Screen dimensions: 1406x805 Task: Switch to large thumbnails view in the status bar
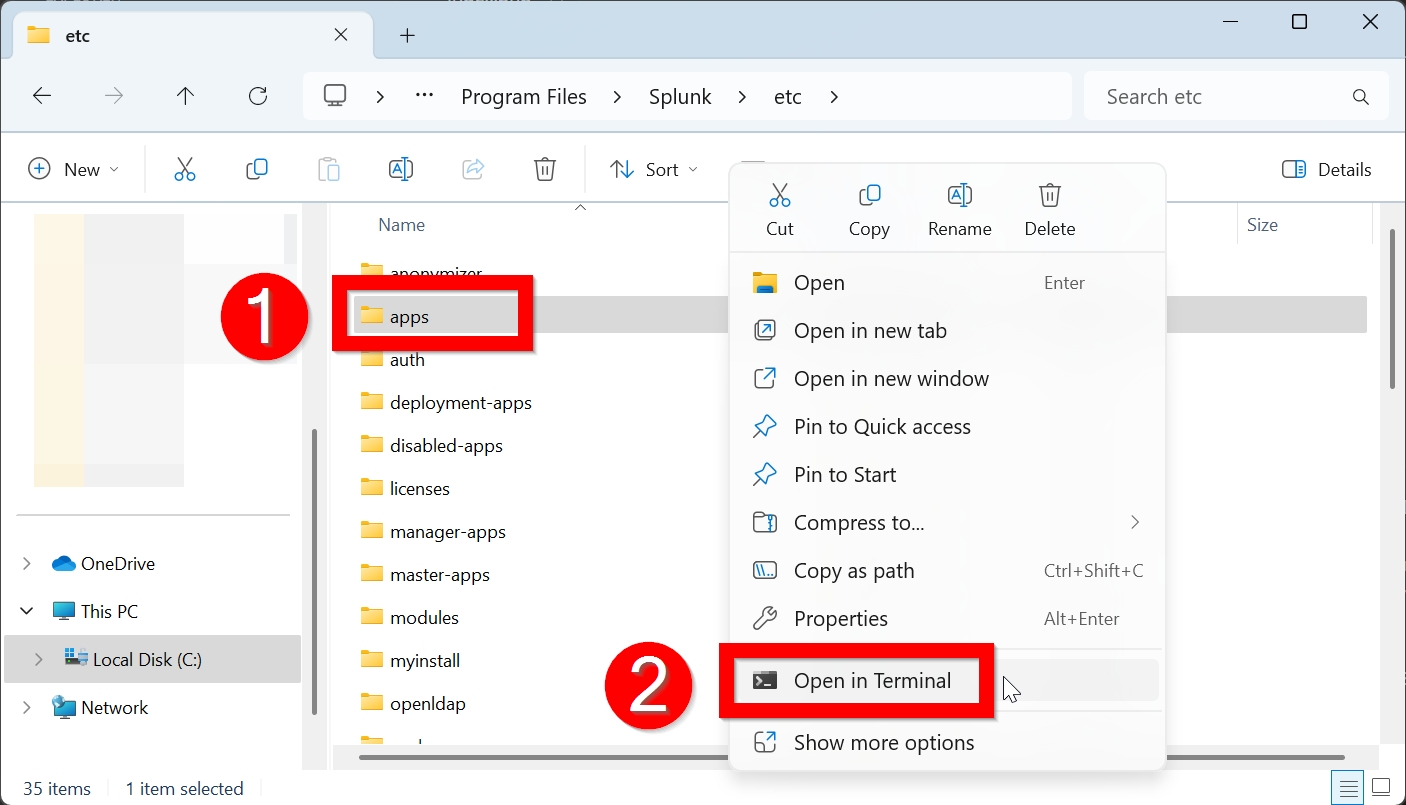pos(1381,788)
